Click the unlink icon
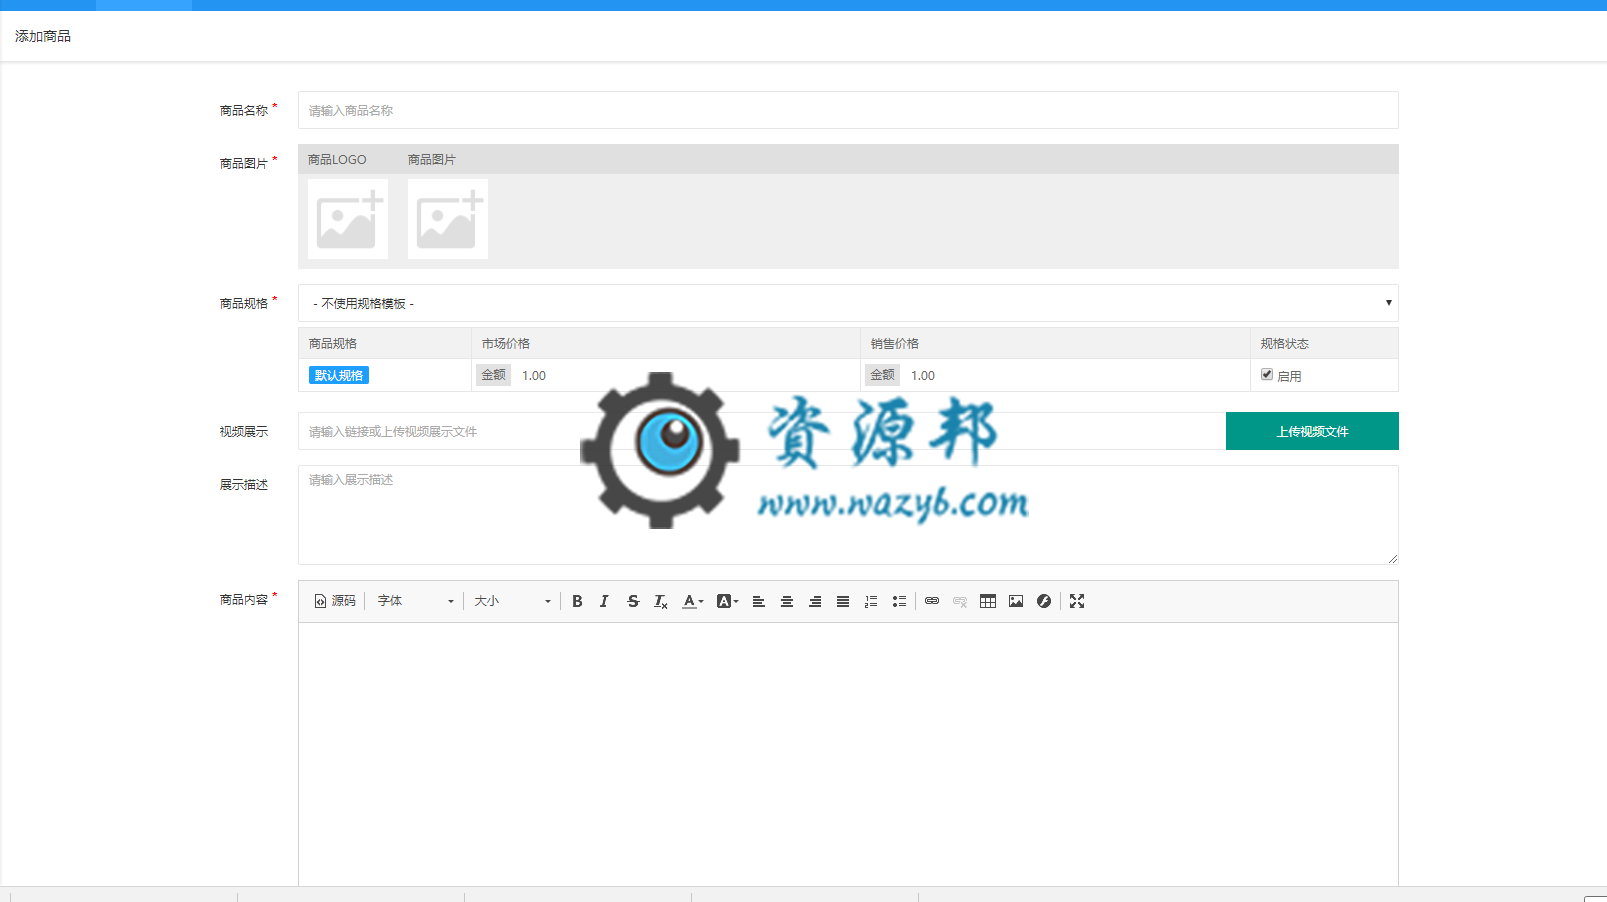1607x902 pixels. tap(960, 601)
